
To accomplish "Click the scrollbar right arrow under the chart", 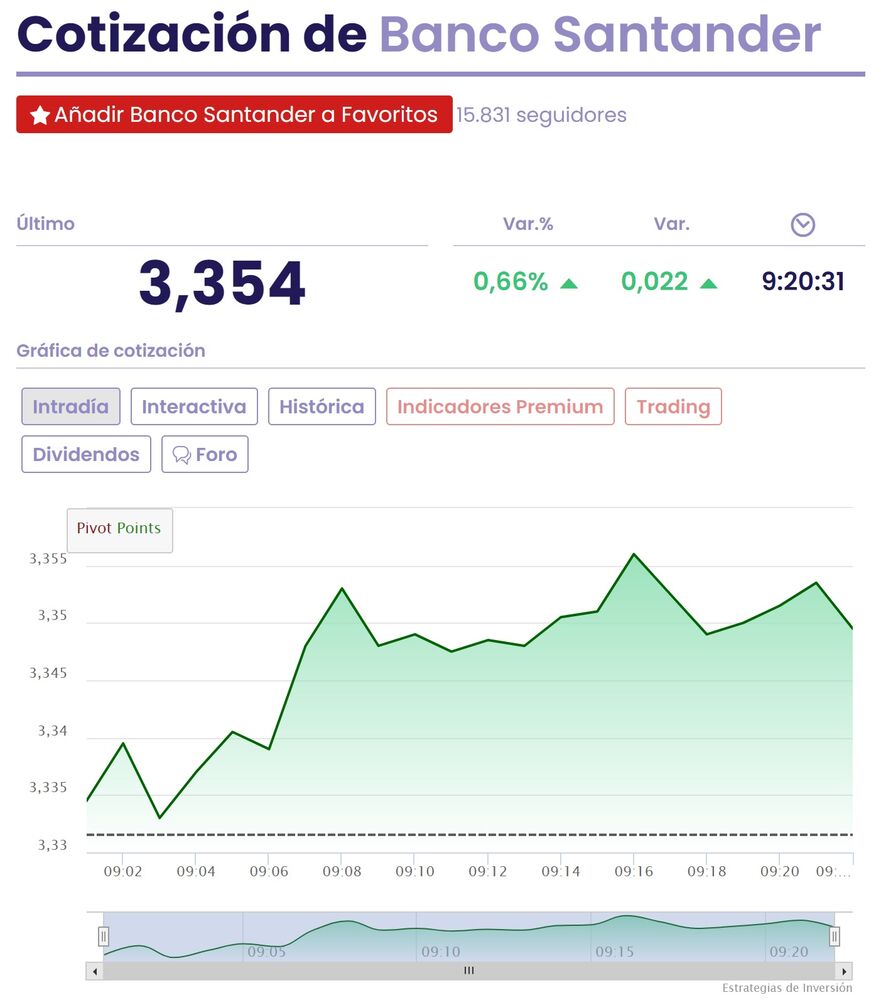I will coord(844,971).
